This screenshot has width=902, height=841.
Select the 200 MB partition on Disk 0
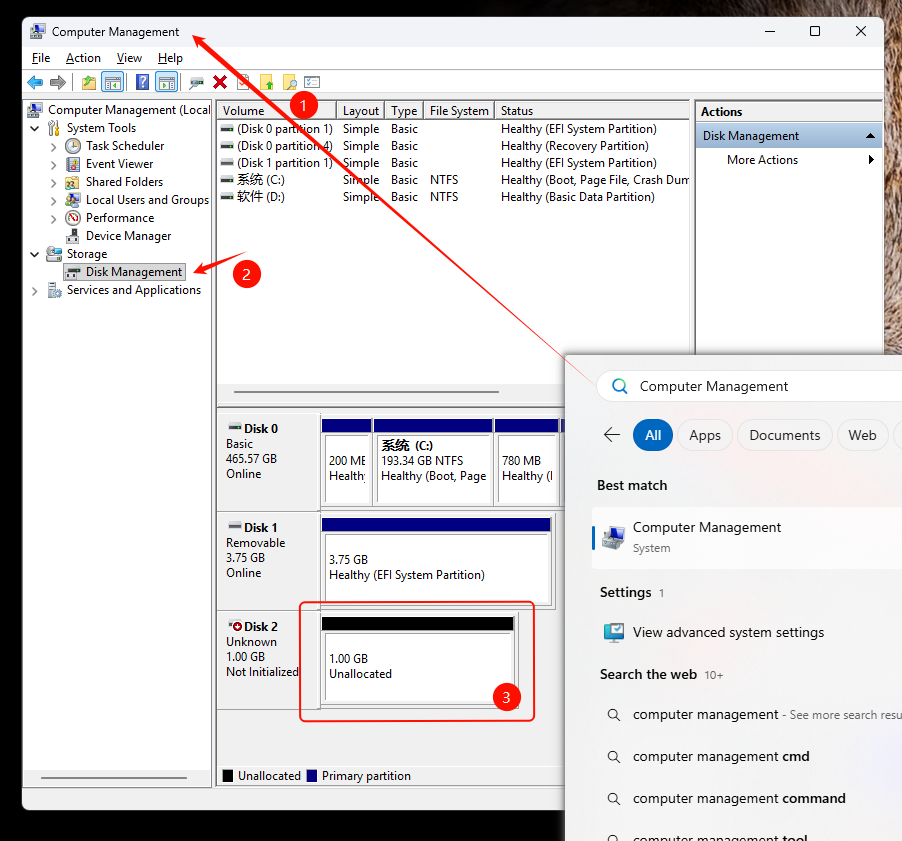[x=347, y=462]
